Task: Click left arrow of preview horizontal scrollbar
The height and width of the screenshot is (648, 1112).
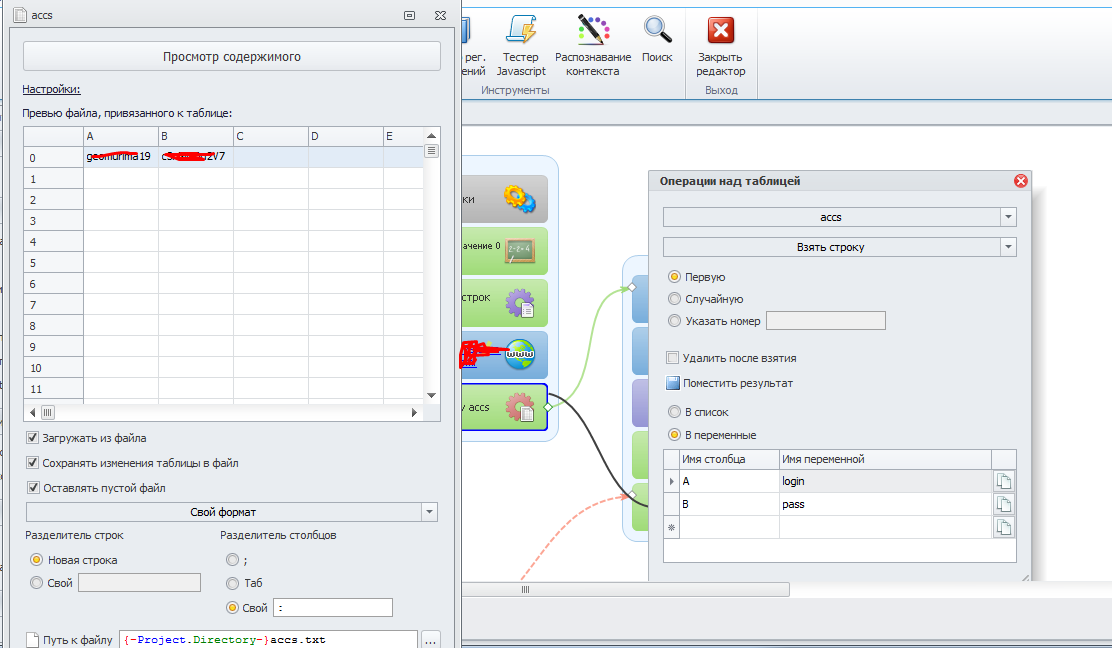Action: [x=33, y=412]
